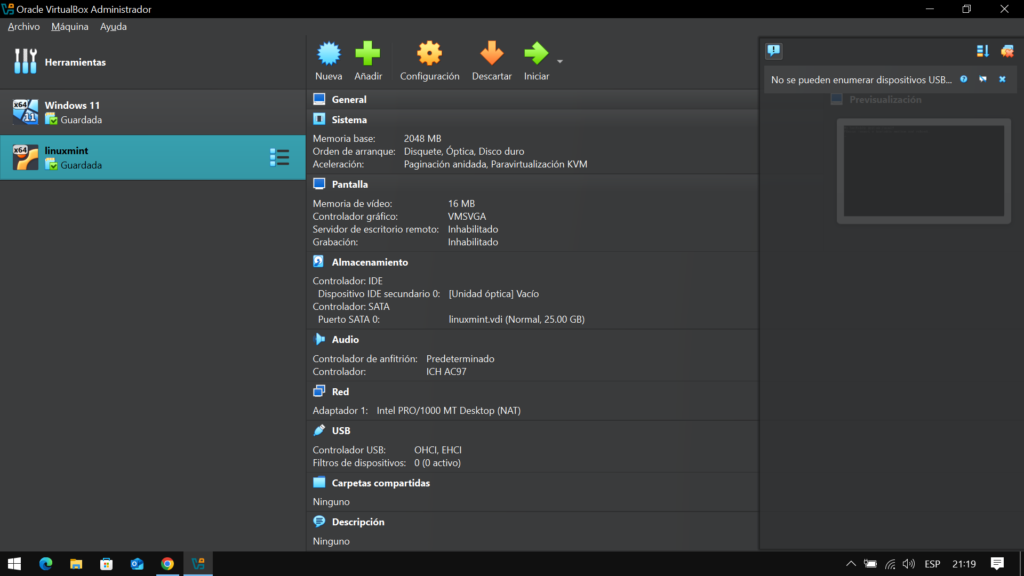Toggle the notification center button
Image resolution: width=1024 pixels, height=576 pixels.
pyautogui.click(x=774, y=51)
